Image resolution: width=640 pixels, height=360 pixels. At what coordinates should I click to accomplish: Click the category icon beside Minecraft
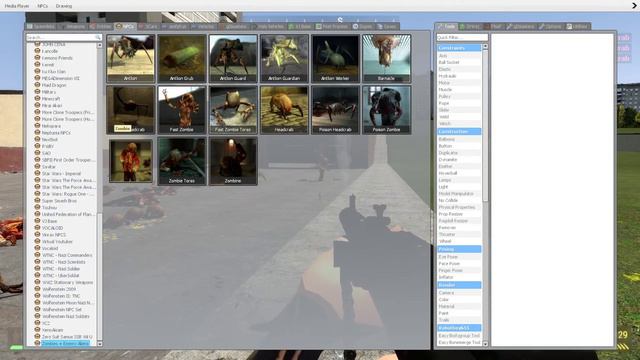coord(38,98)
